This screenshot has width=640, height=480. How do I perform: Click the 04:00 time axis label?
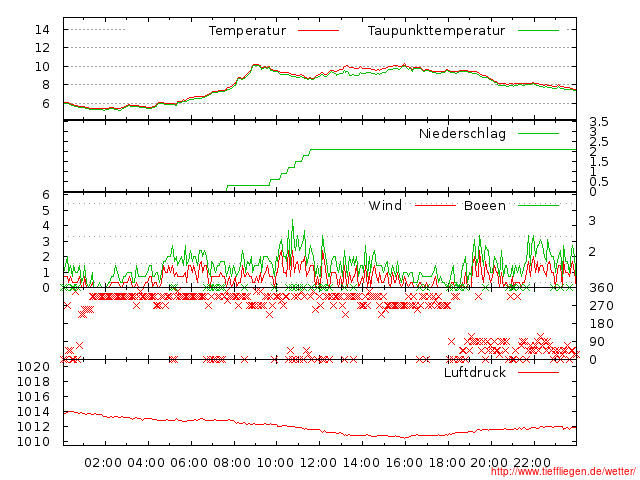[146, 463]
